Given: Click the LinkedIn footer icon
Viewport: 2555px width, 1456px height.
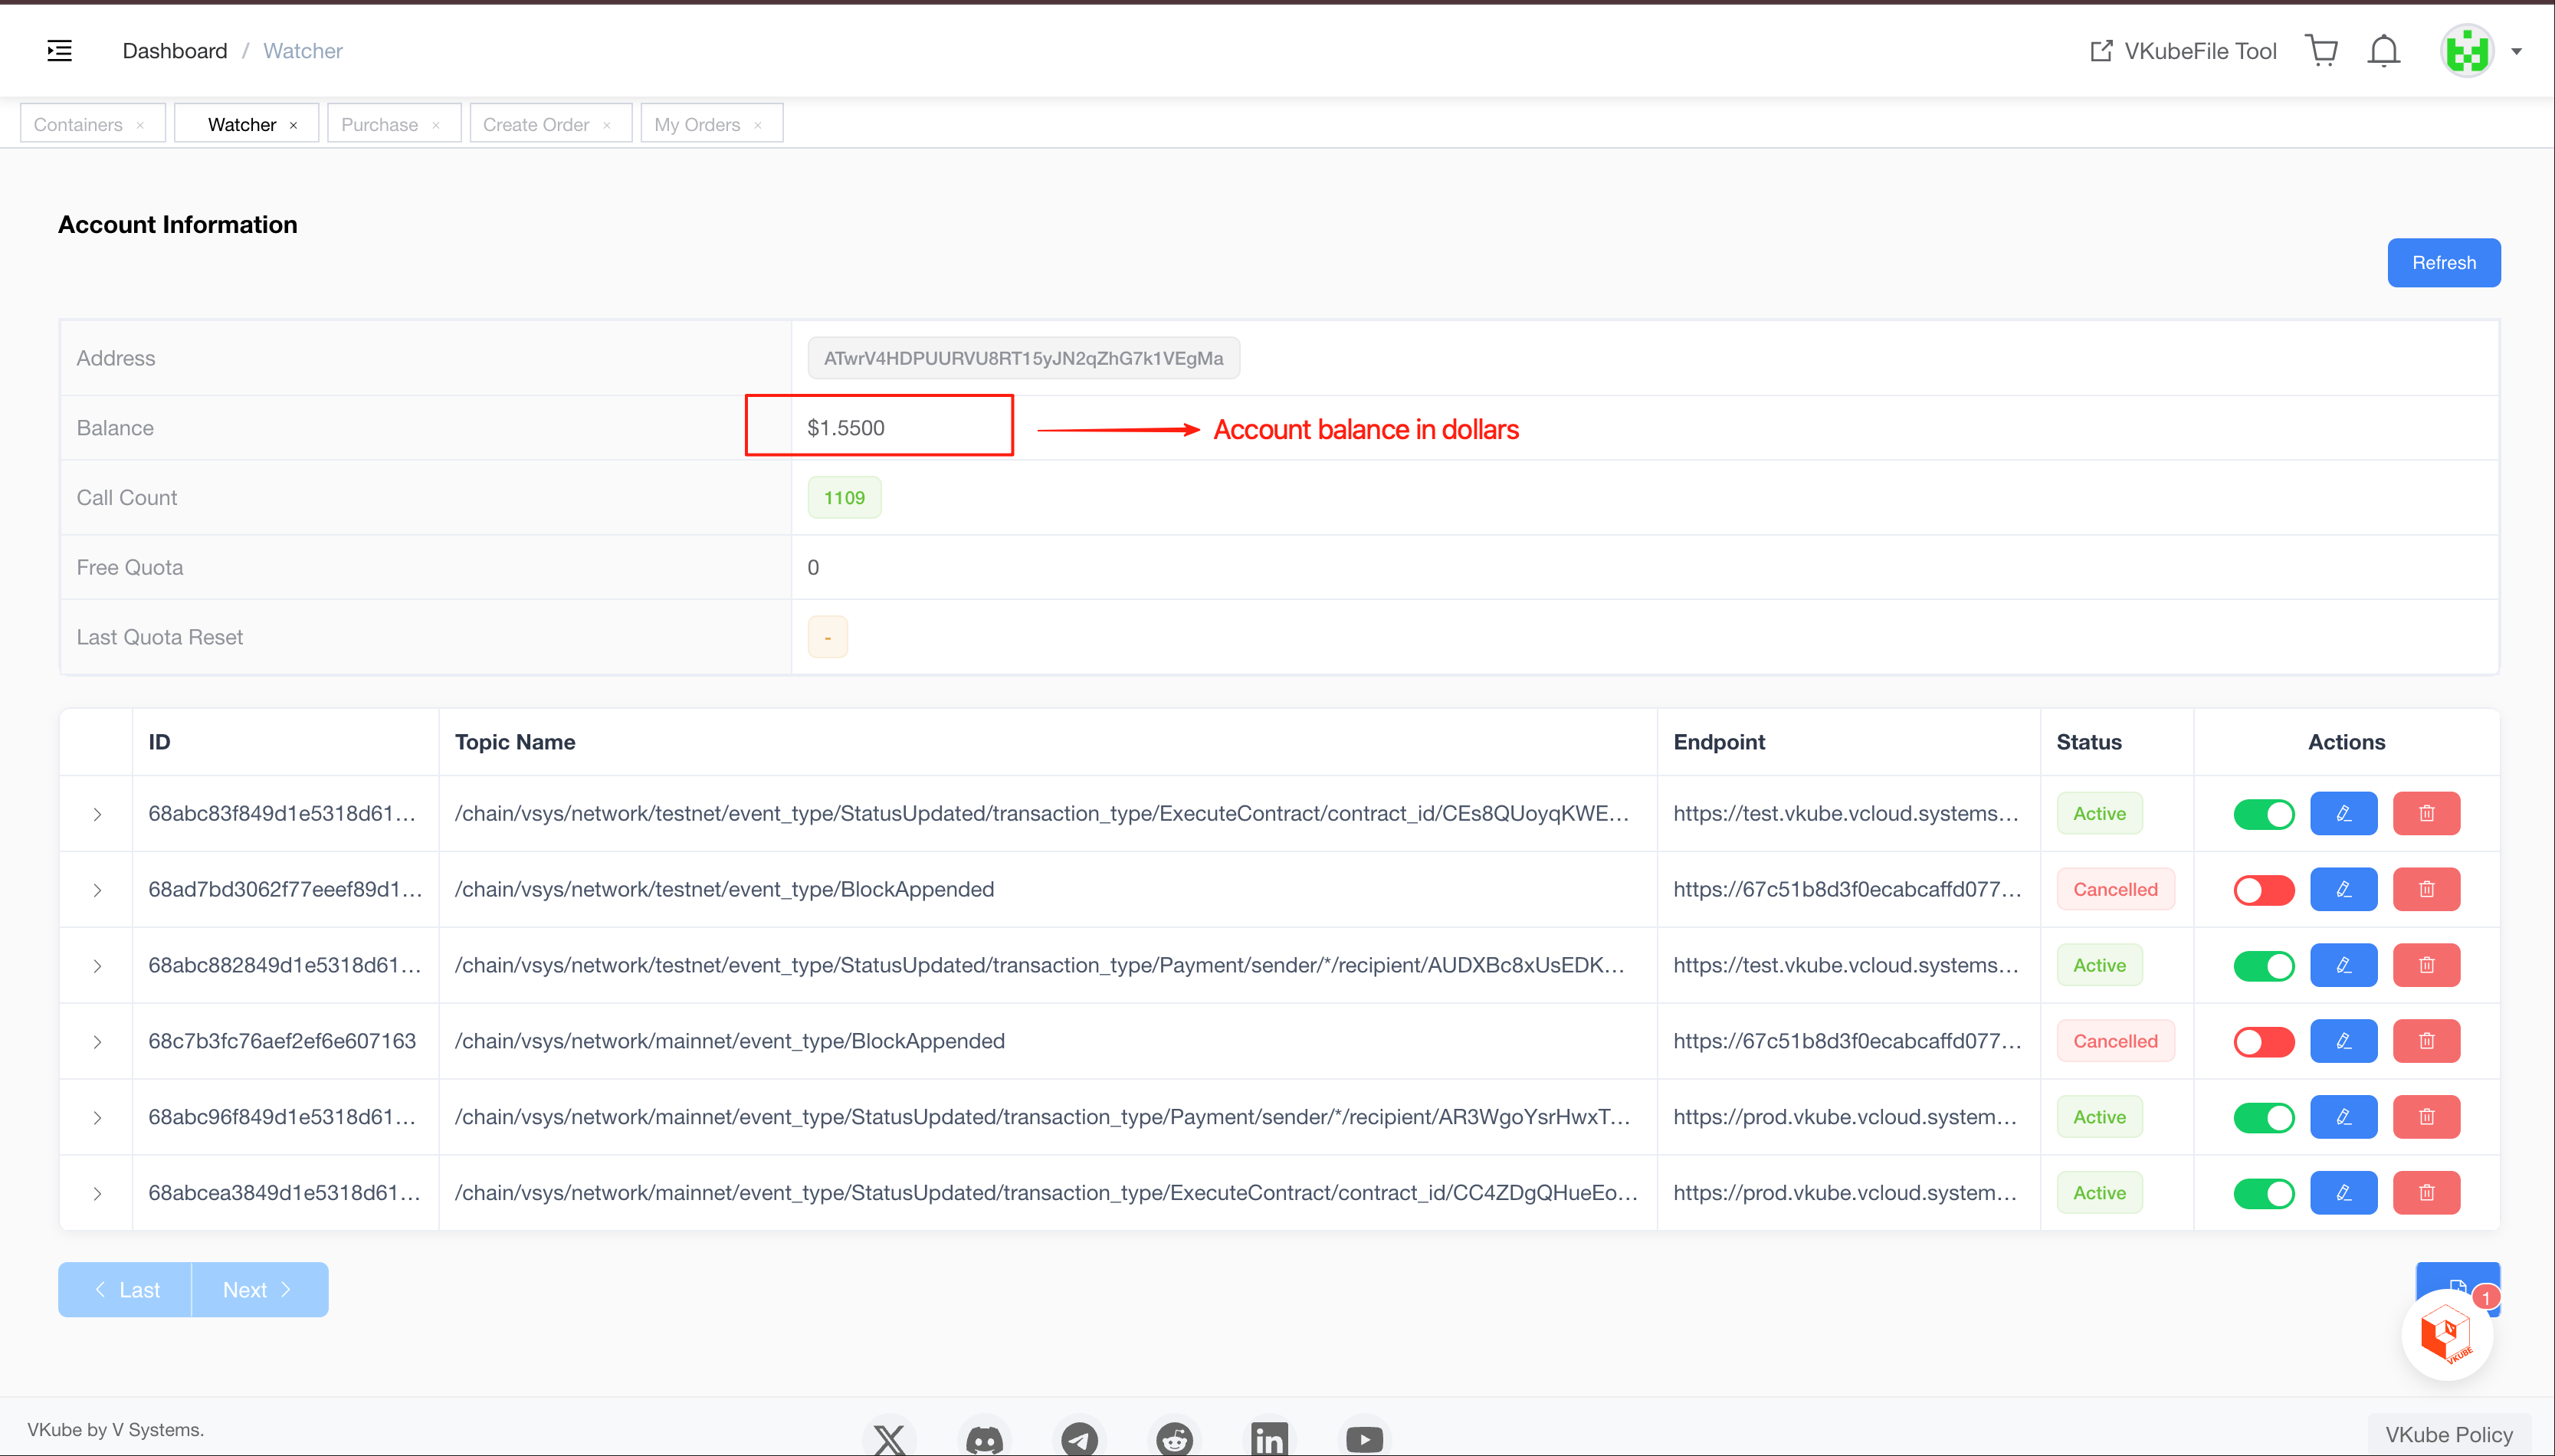Looking at the screenshot, I should [x=1268, y=1438].
